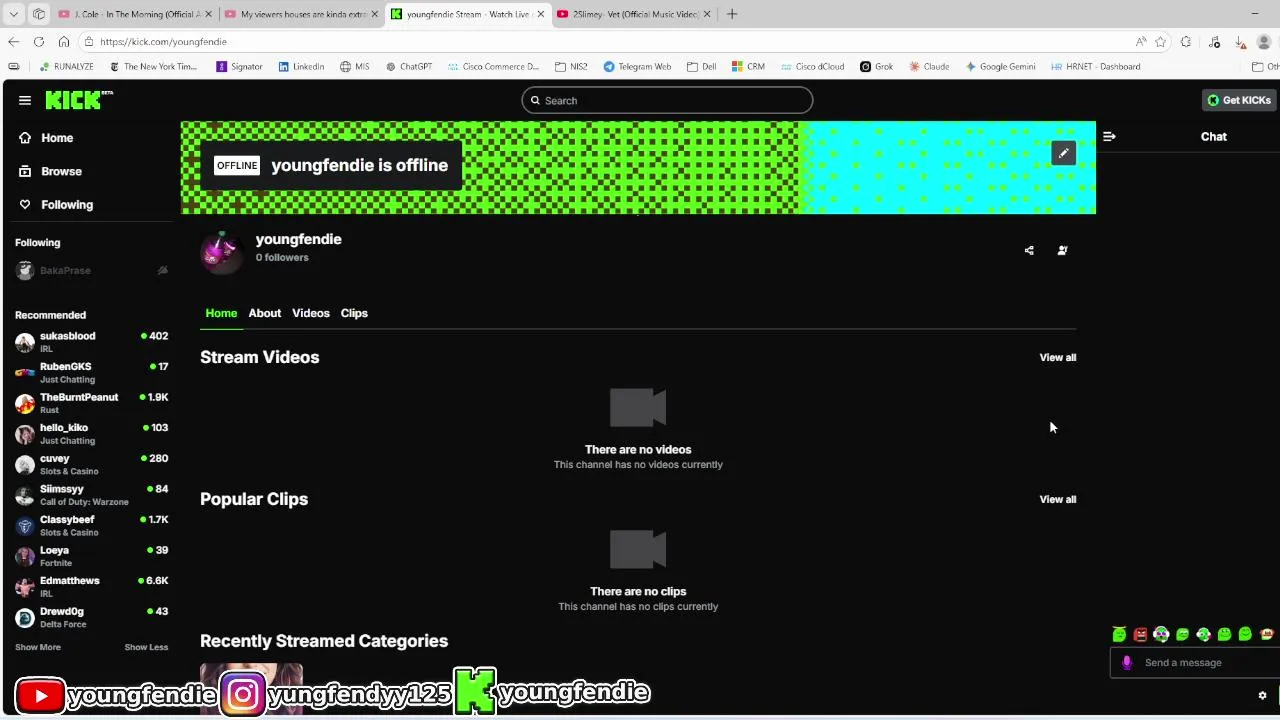The image size is (1280, 720).
Task: Open Edmatthews recommended channel
Action: (91, 587)
